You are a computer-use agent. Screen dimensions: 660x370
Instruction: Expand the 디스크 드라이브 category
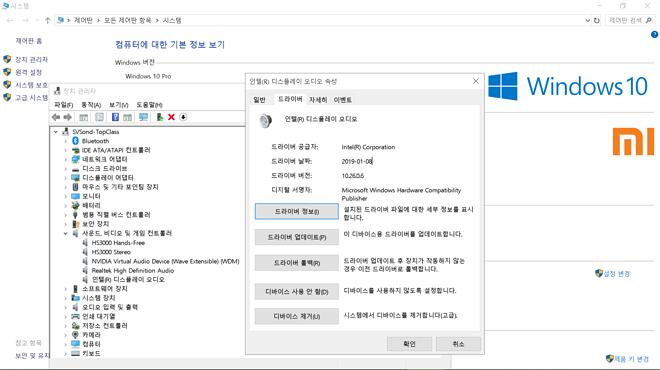(x=66, y=168)
